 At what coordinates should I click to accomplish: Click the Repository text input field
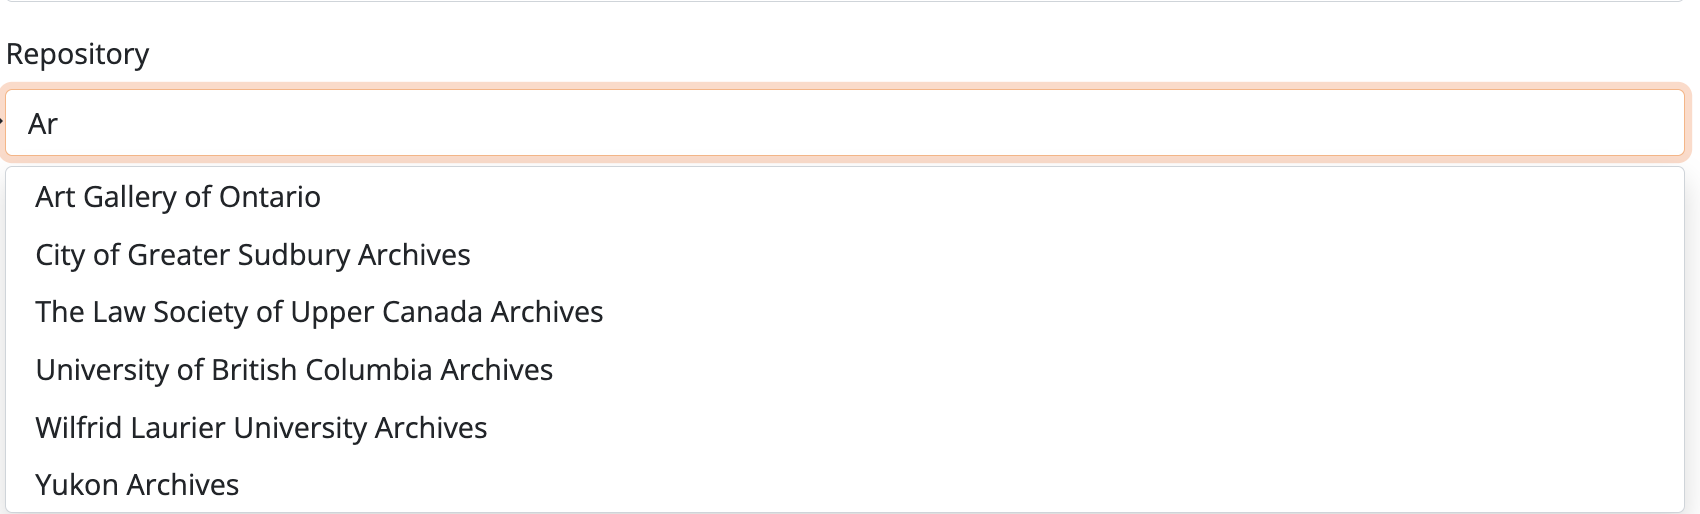pos(845,124)
